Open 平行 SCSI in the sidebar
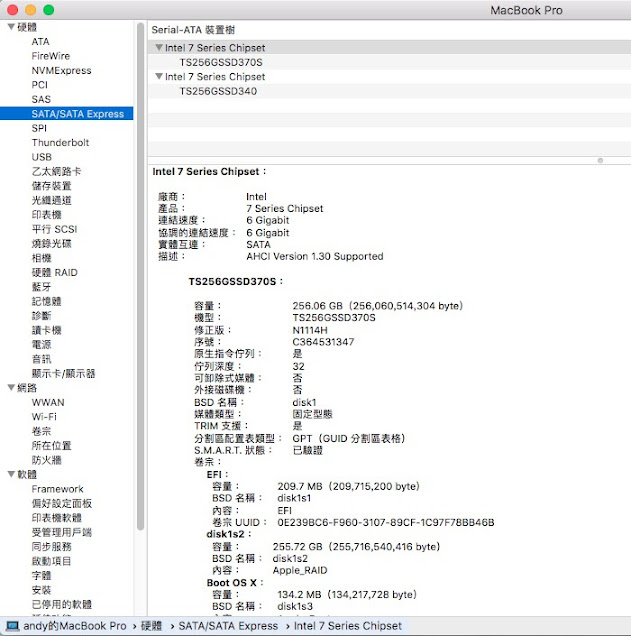 pyautogui.click(x=54, y=229)
